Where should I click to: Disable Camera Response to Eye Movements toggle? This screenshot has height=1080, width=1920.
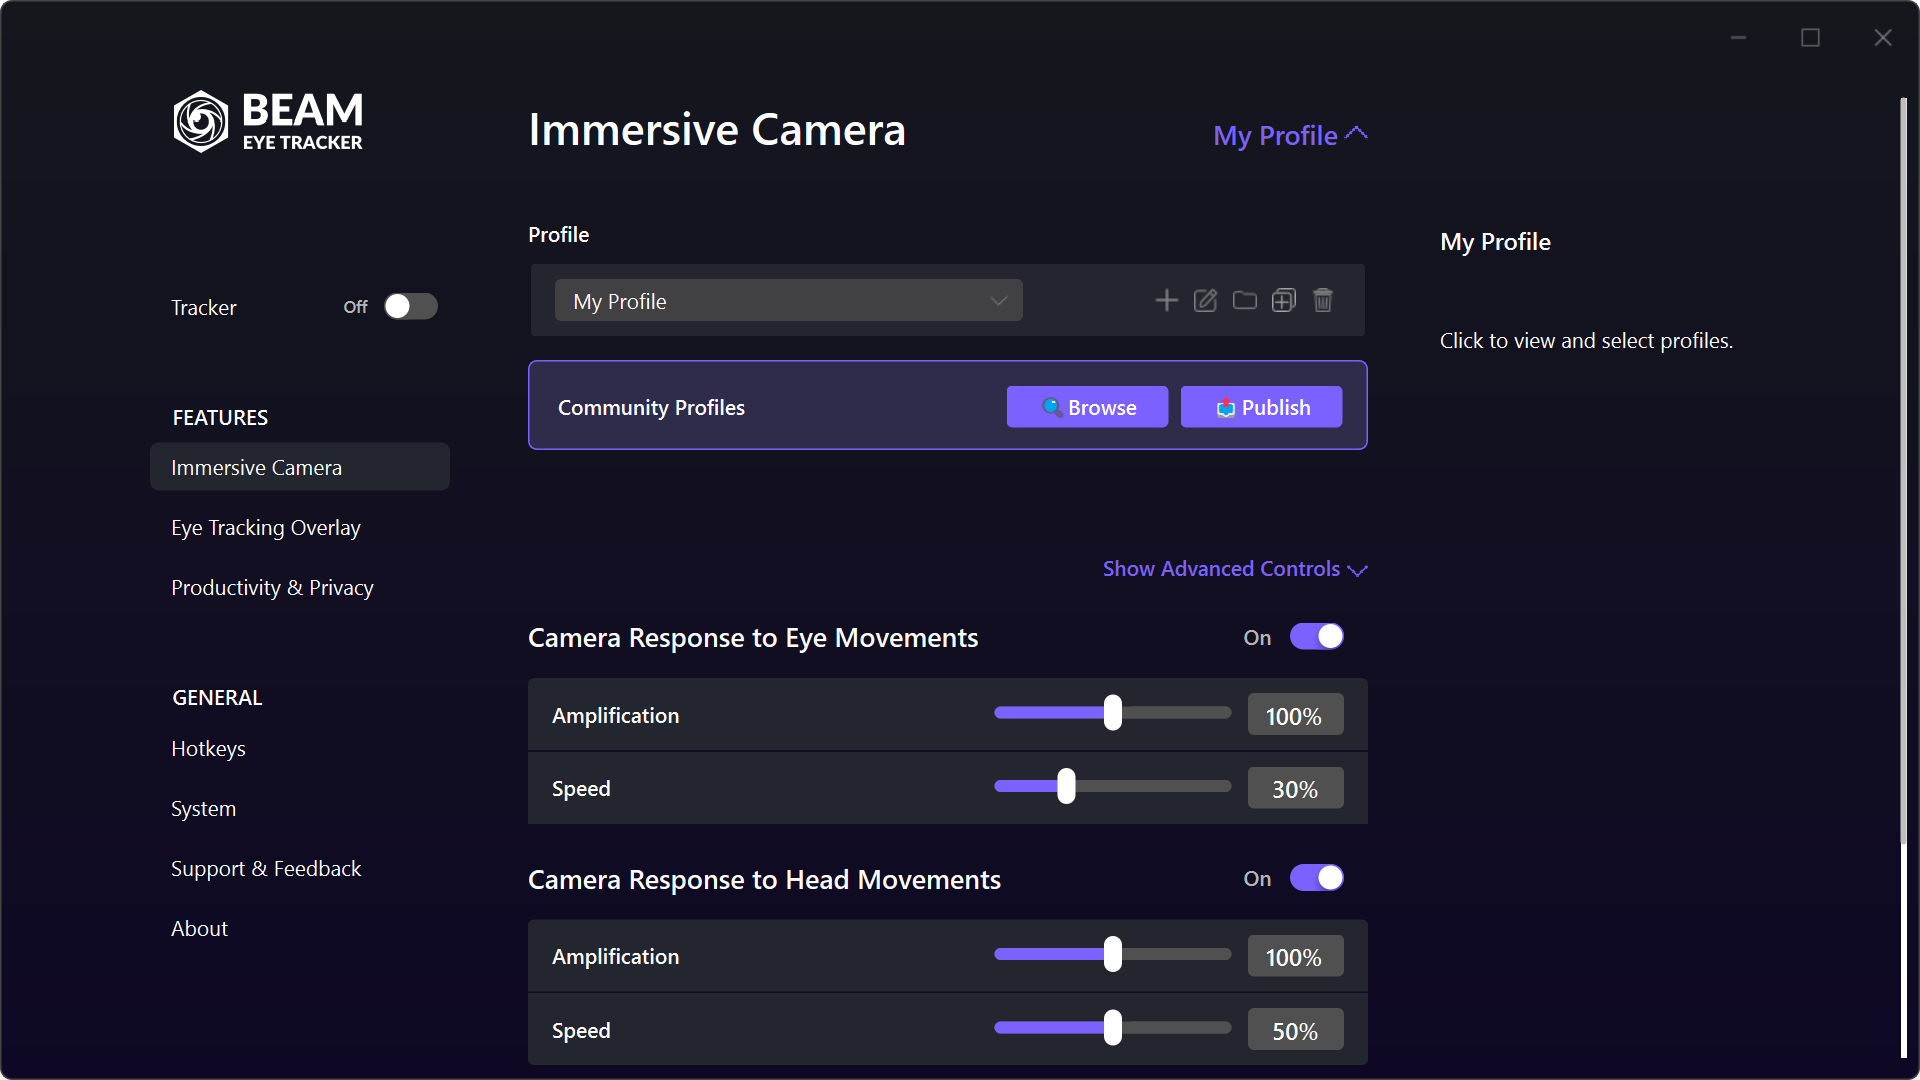click(x=1316, y=637)
